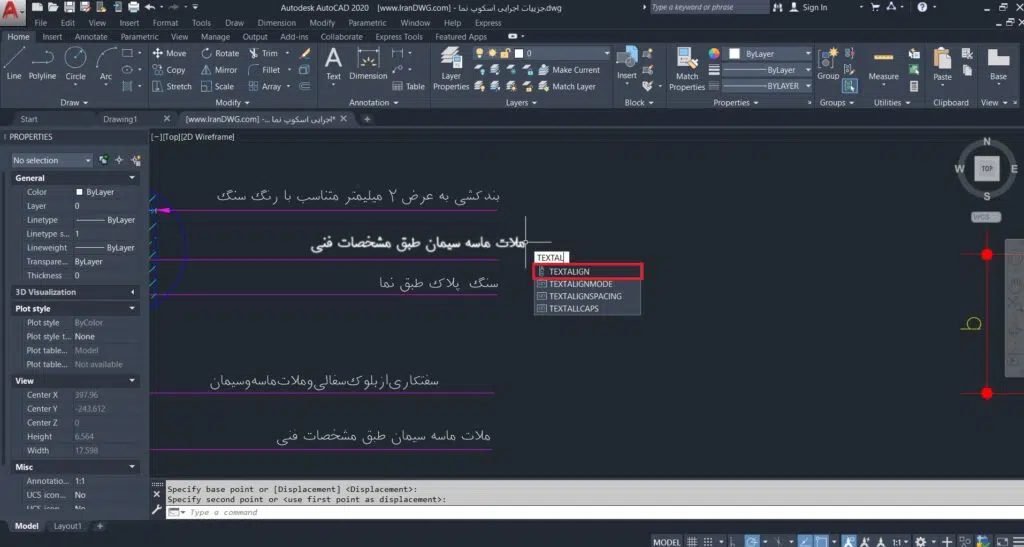Choose the Mirror tool
Screen dimensions: 1024x547
tap(219, 70)
